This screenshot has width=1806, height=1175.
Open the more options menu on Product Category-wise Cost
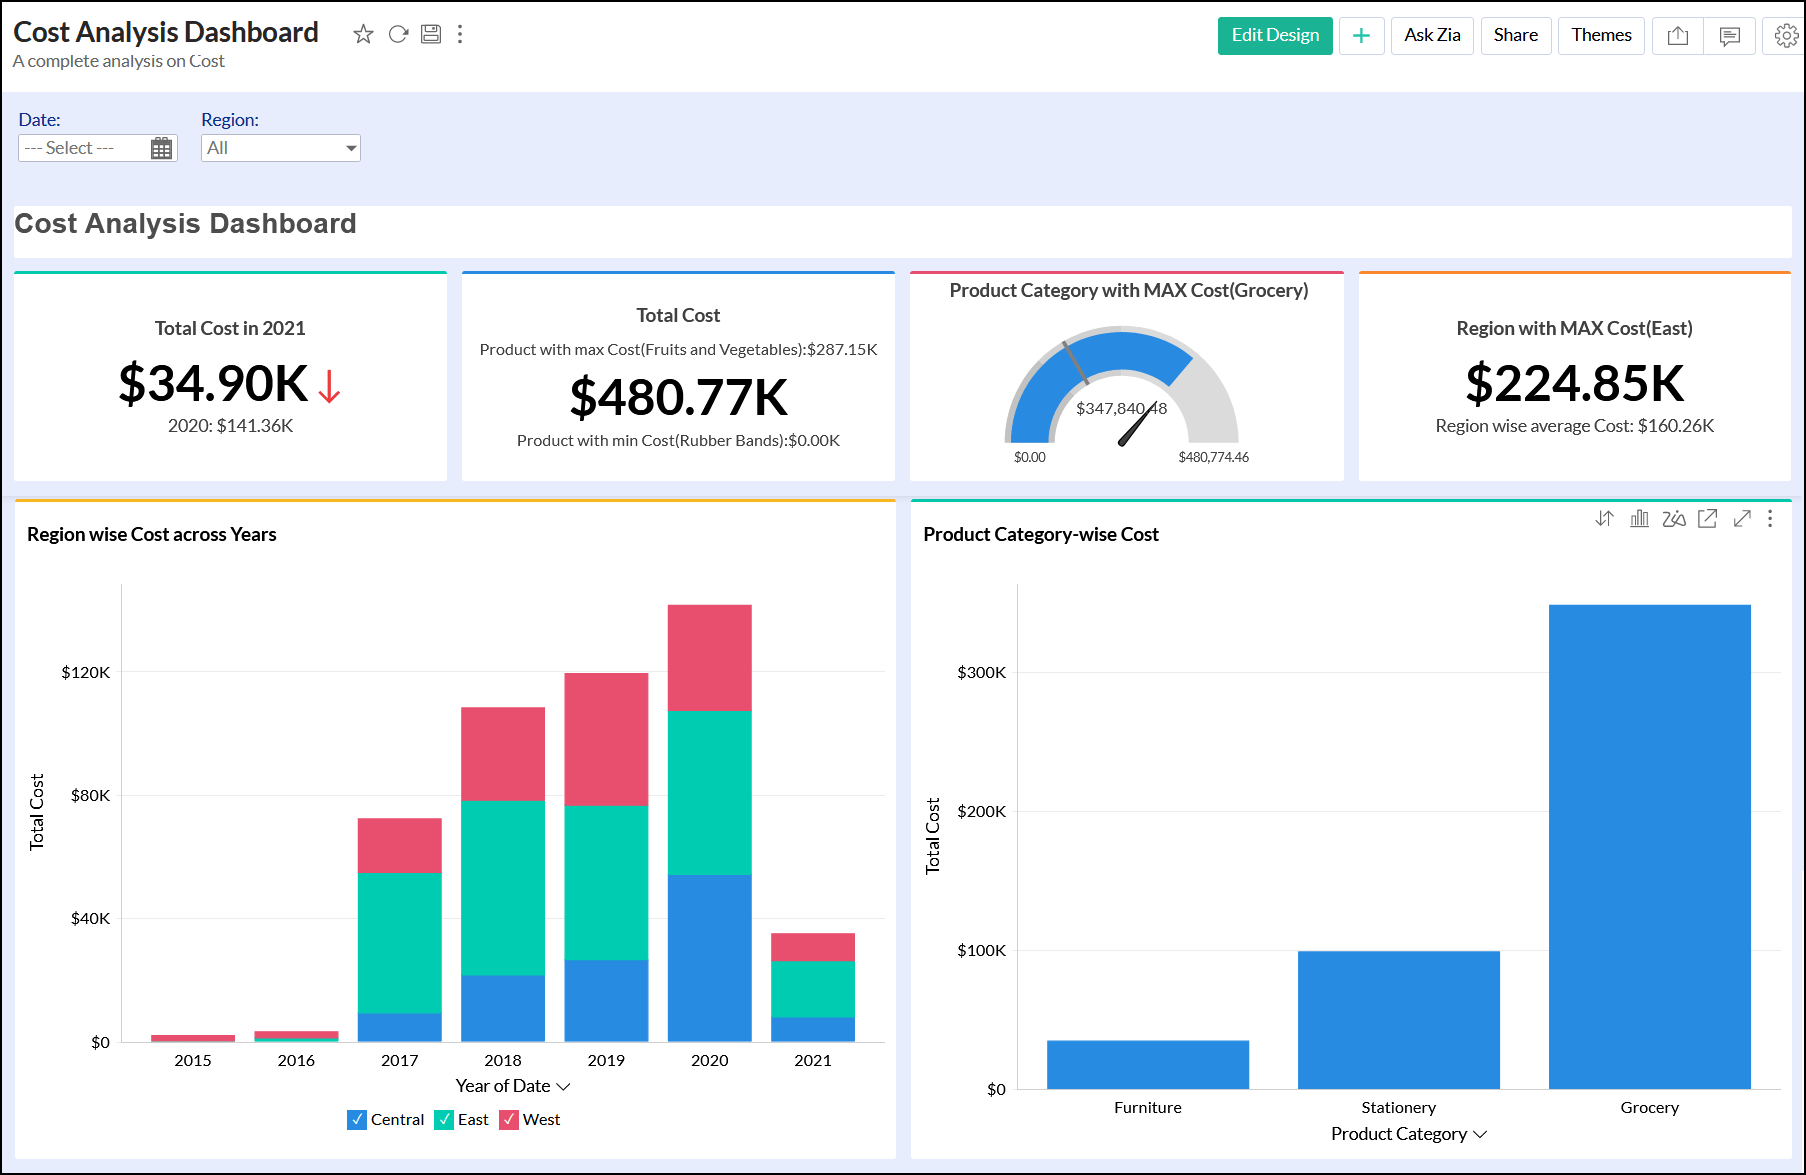(1771, 518)
